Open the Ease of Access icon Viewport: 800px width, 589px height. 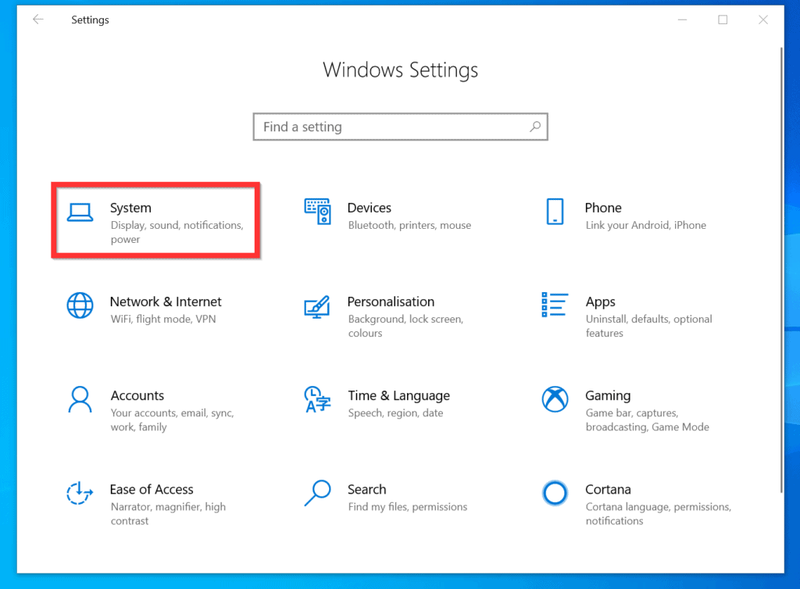80,493
